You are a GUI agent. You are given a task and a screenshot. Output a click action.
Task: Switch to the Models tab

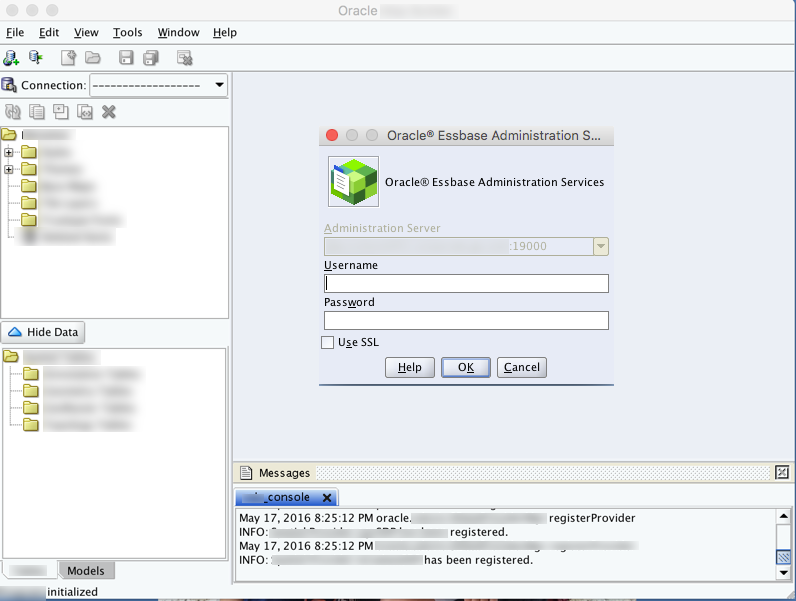click(85, 571)
